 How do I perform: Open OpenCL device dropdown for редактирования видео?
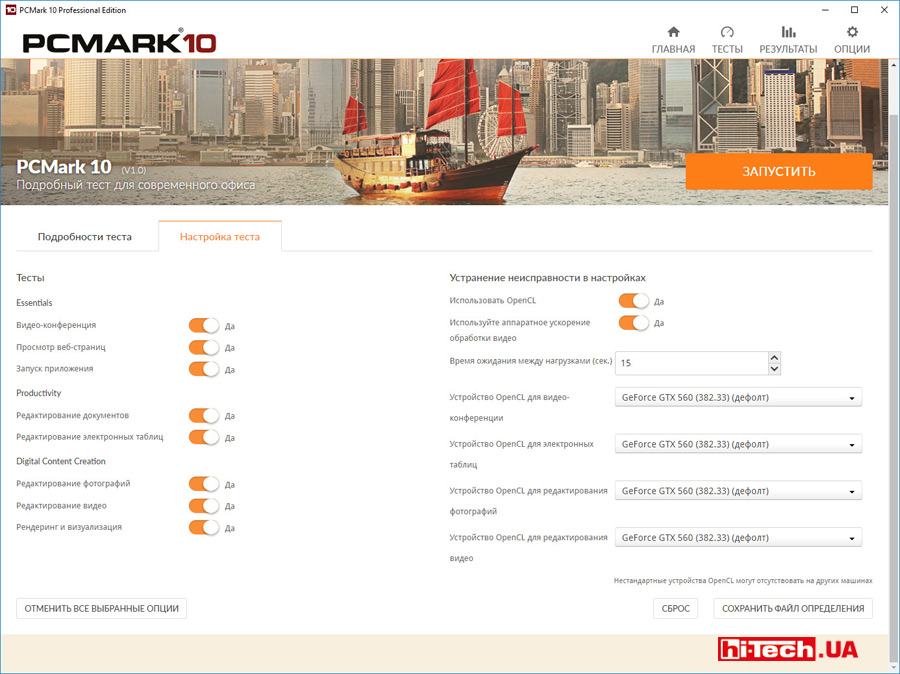coord(738,537)
